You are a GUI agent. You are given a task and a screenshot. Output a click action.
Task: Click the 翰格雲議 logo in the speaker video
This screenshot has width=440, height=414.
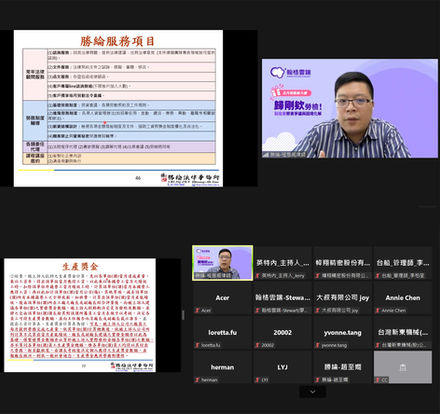(291, 72)
